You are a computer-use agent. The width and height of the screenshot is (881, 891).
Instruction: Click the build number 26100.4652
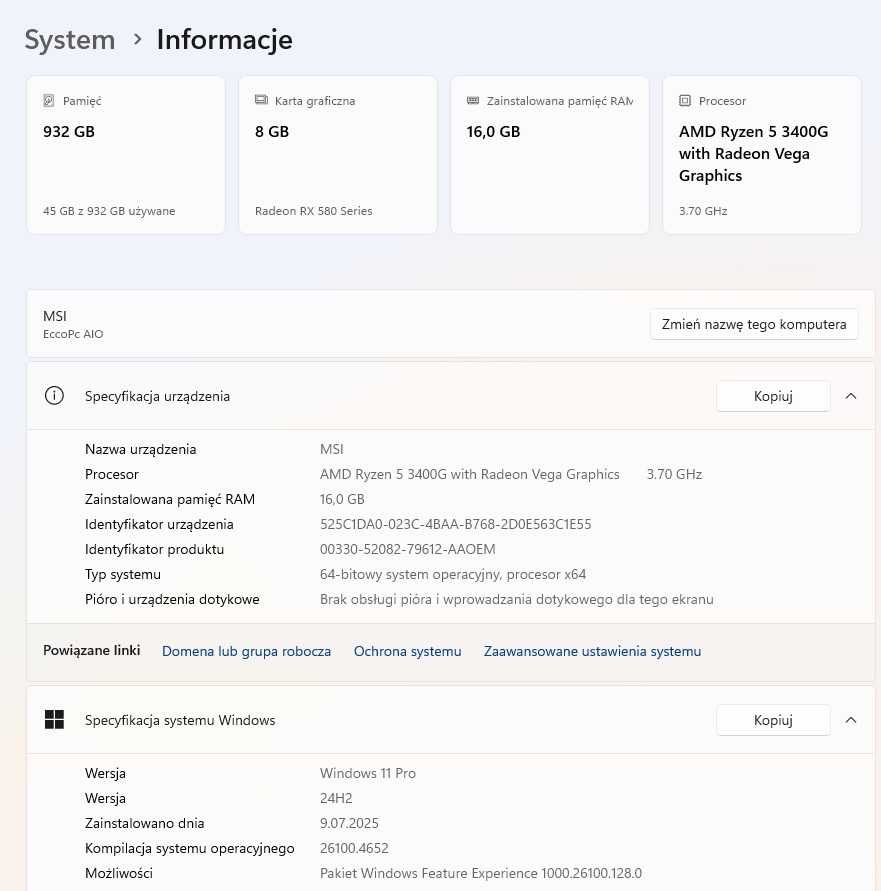click(354, 848)
